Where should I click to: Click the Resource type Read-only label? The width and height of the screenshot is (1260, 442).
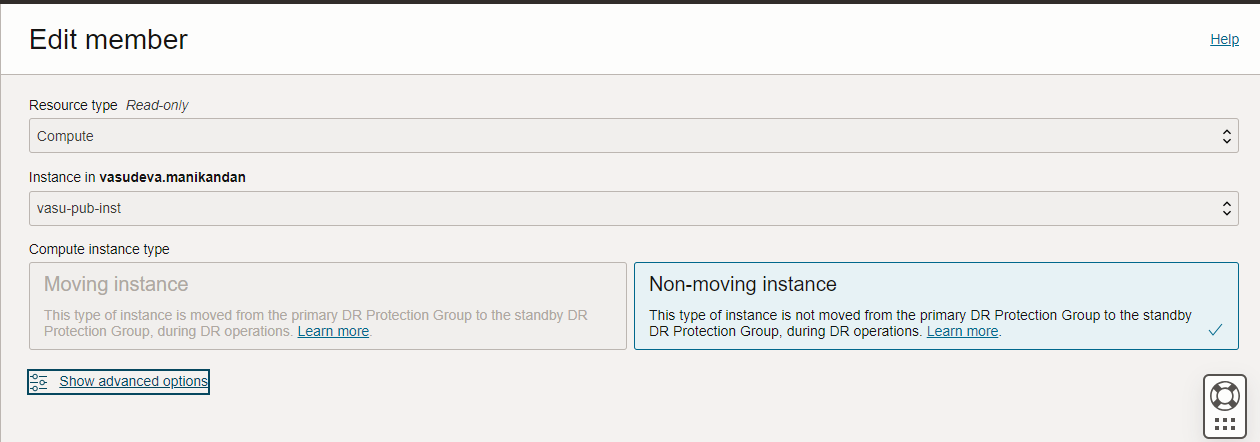[109, 105]
